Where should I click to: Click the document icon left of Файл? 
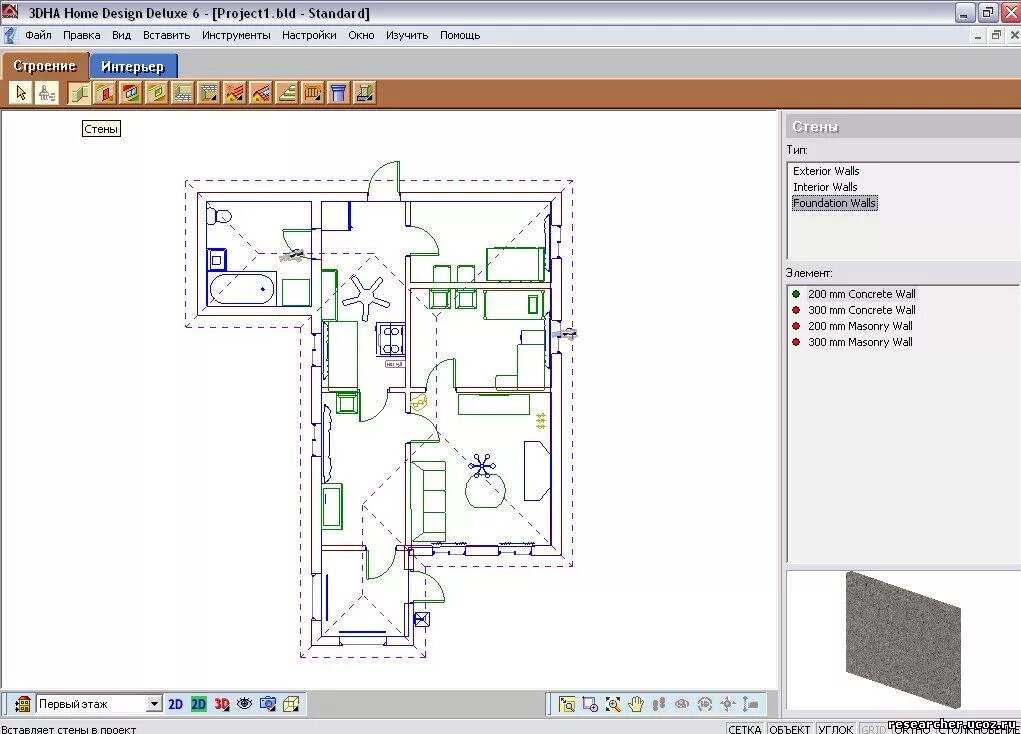(x=10, y=35)
